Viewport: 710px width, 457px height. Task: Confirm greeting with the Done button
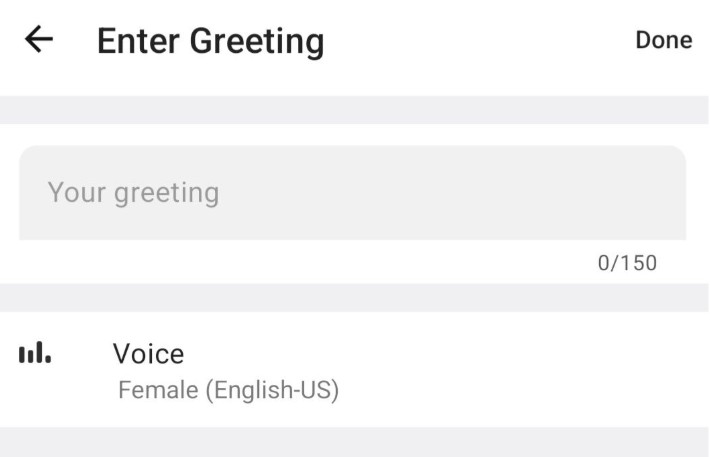(x=664, y=40)
